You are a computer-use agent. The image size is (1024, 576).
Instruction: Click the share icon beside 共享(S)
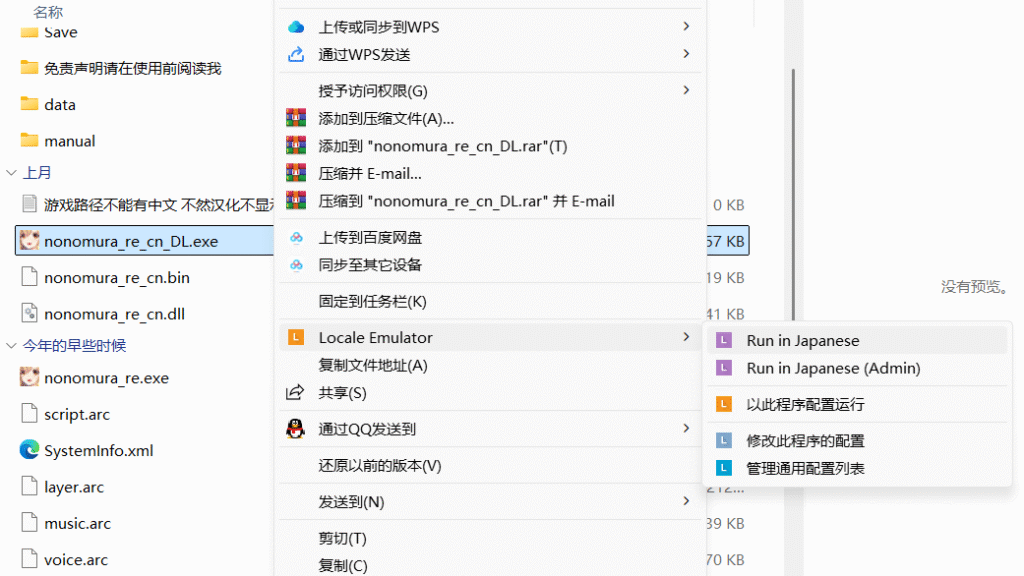pyautogui.click(x=295, y=393)
